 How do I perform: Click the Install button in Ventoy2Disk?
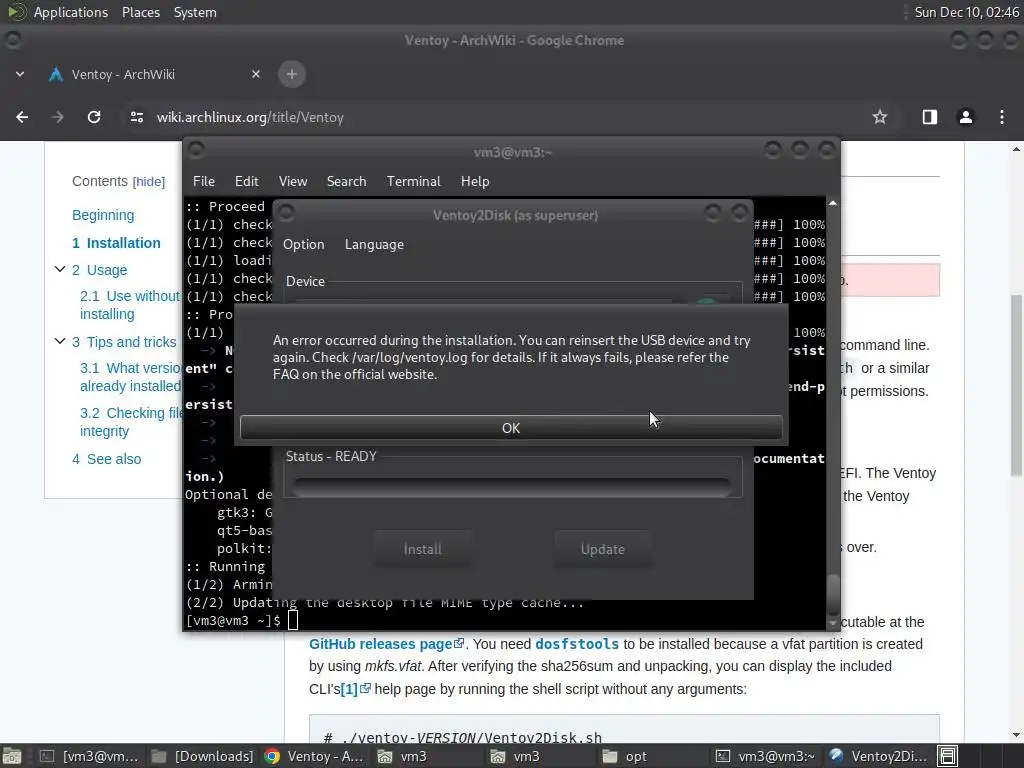coord(423,549)
